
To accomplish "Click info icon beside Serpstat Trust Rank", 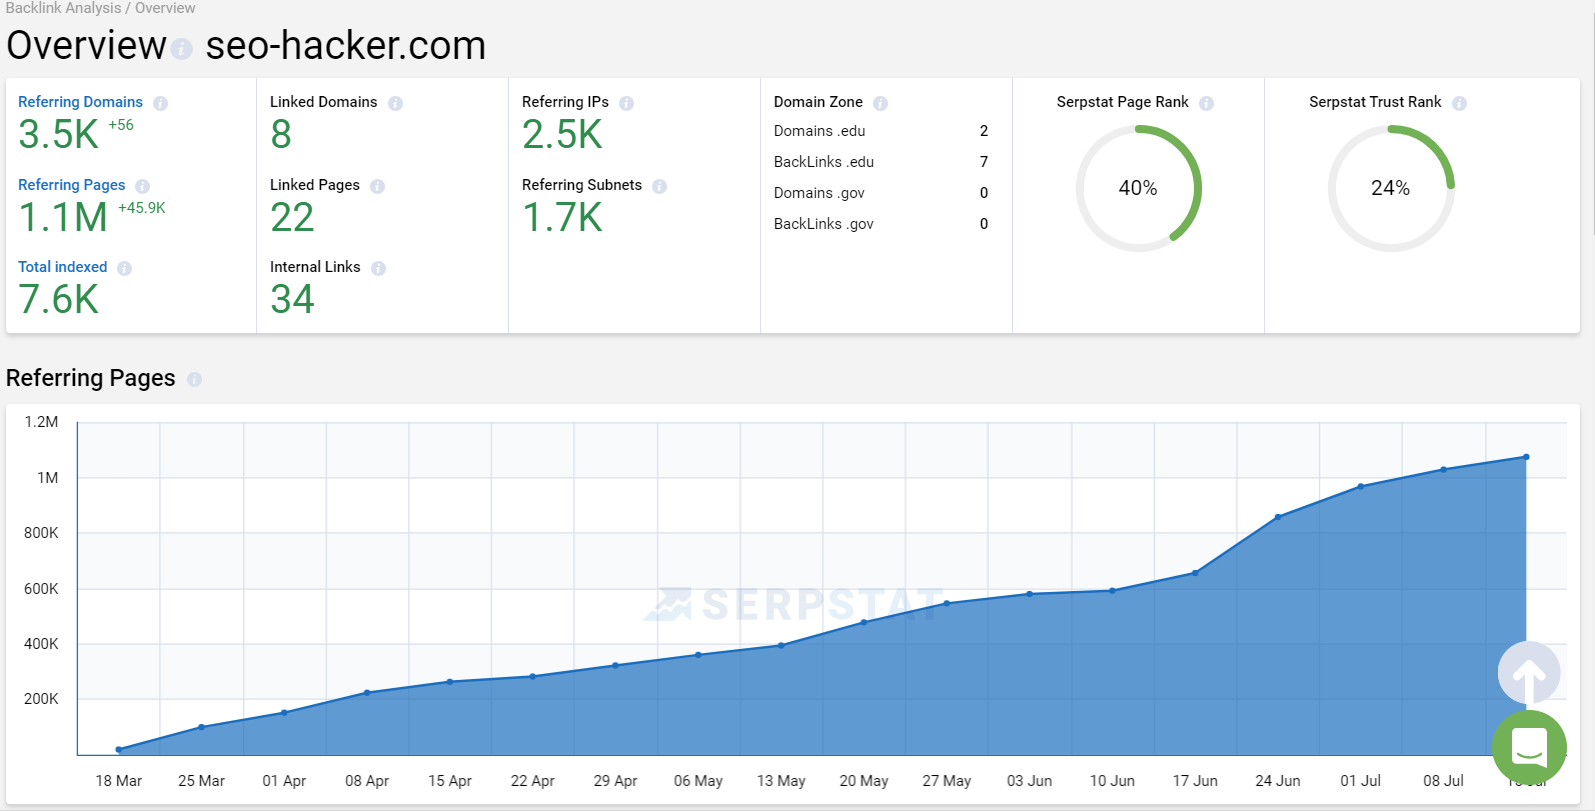I will [1459, 103].
